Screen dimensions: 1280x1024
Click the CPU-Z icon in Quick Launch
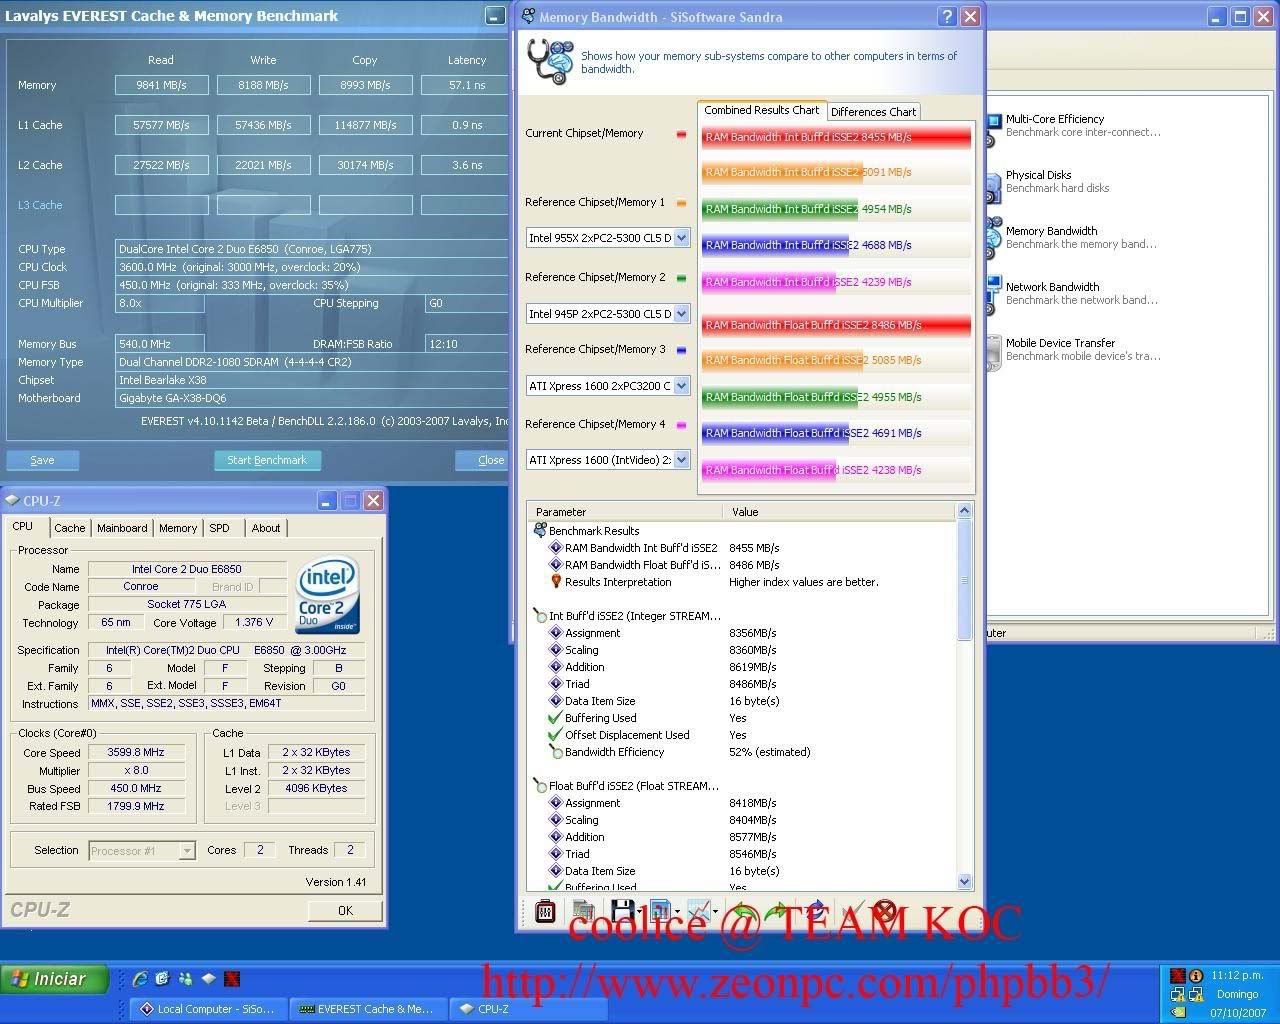click(209, 979)
